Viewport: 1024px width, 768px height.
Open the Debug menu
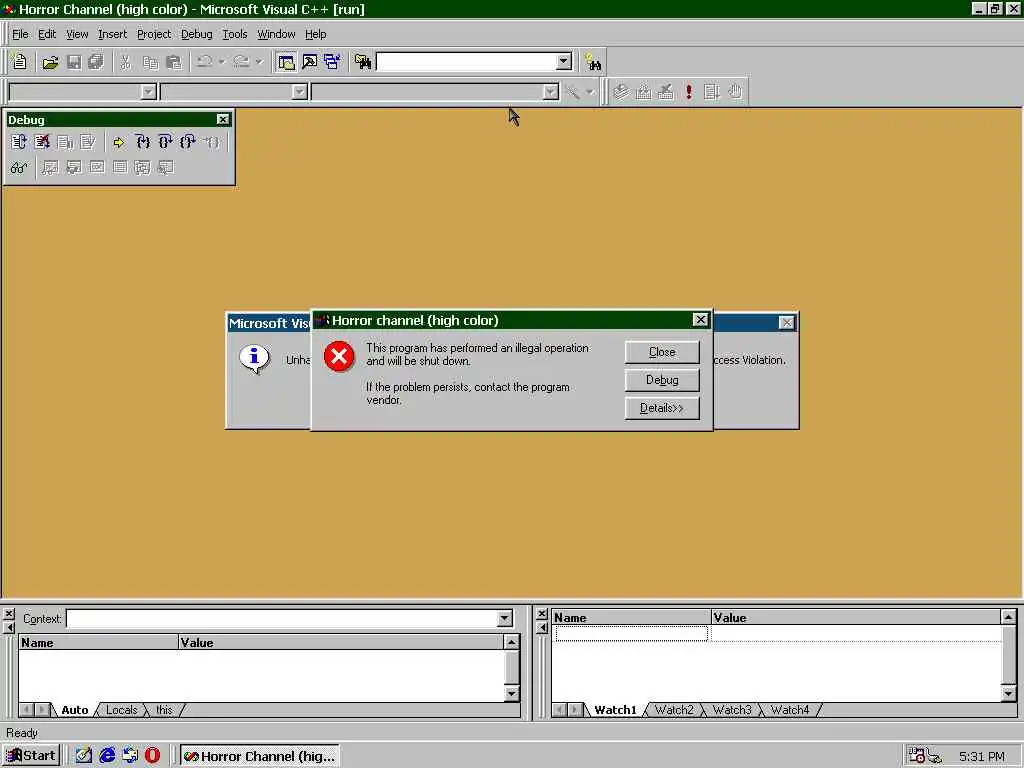tap(197, 34)
